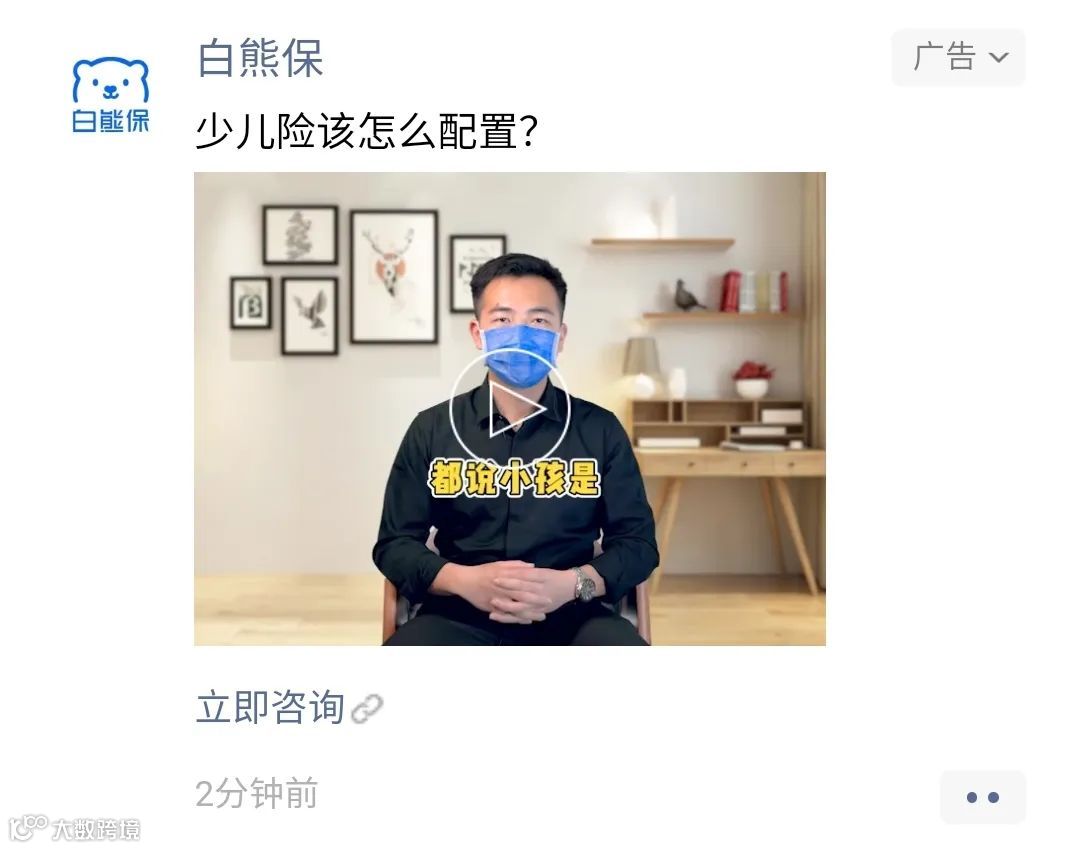Select the caption 少儿险该怎么配置?
The height and width of the screenshot is (849, 1080).
366,131
